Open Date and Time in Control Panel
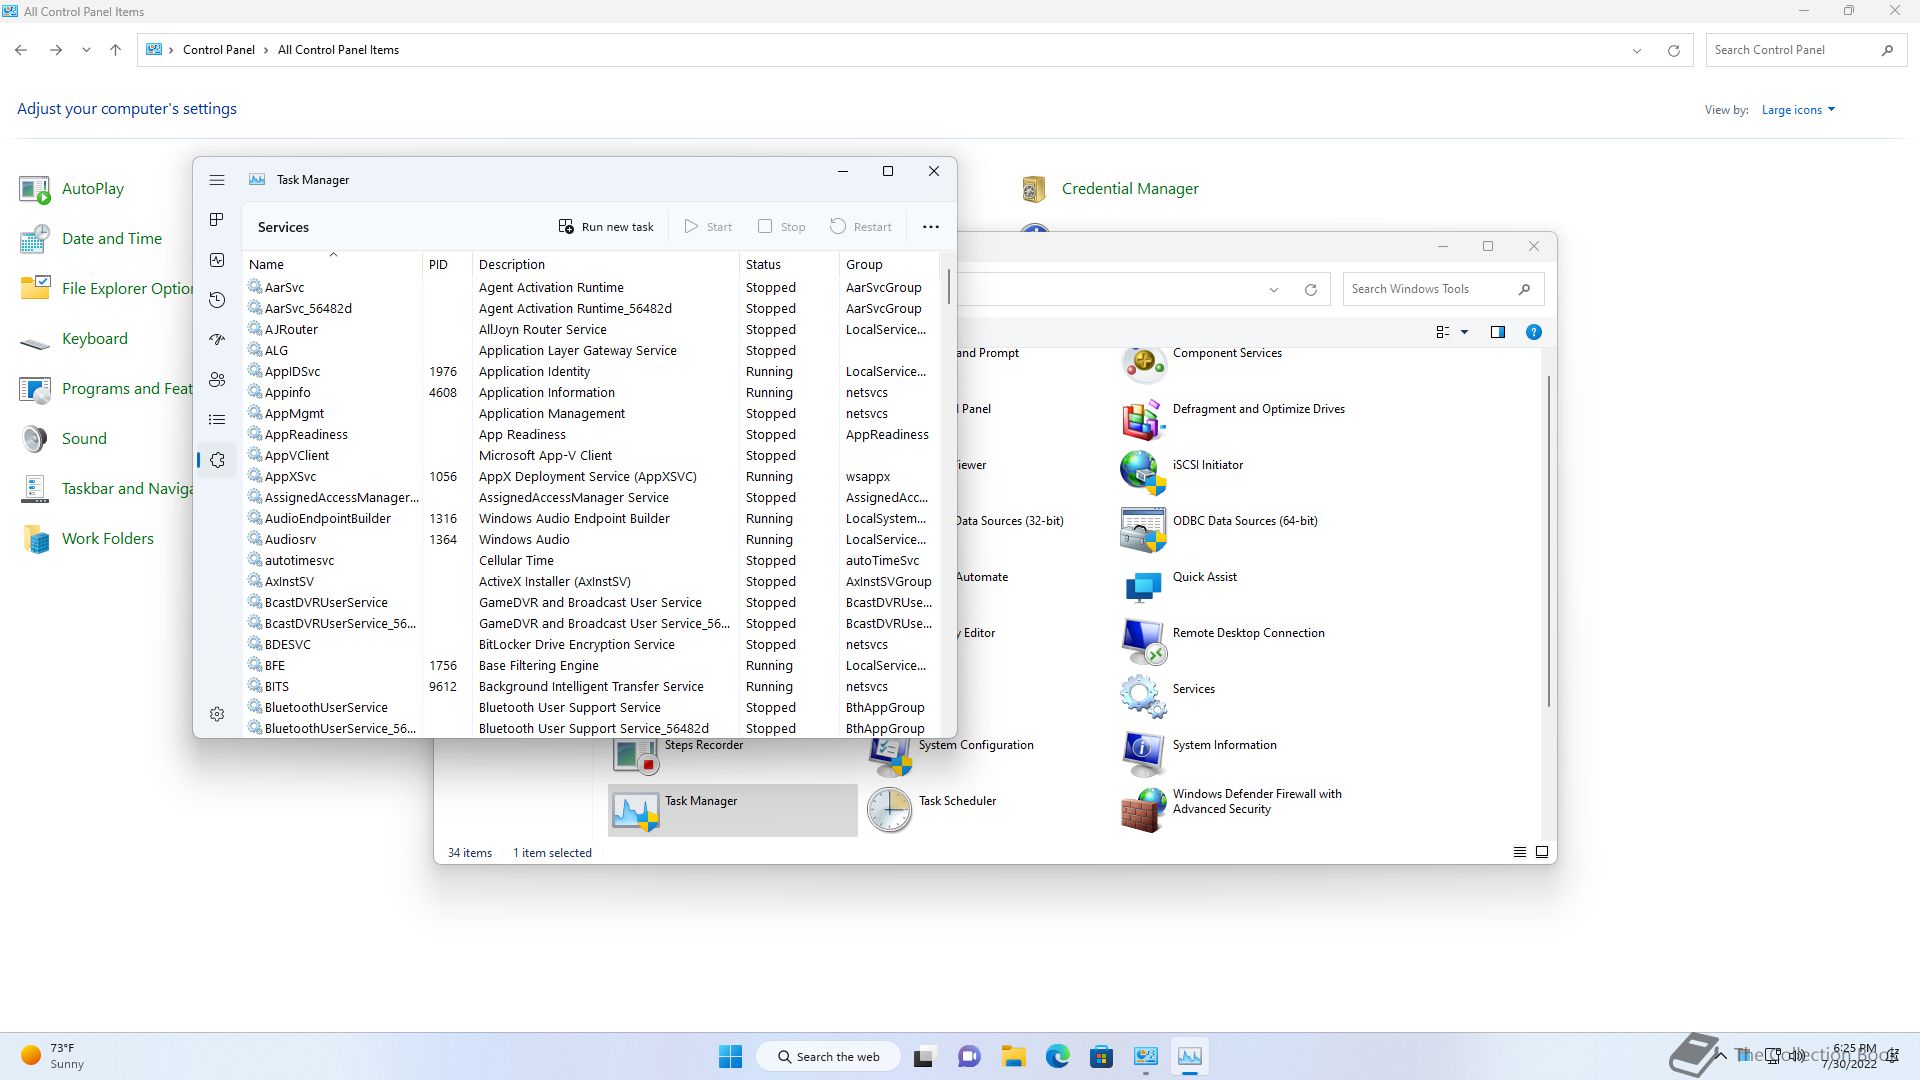The width and height of the screenshot is (1920, 1080). click(90, 238)
